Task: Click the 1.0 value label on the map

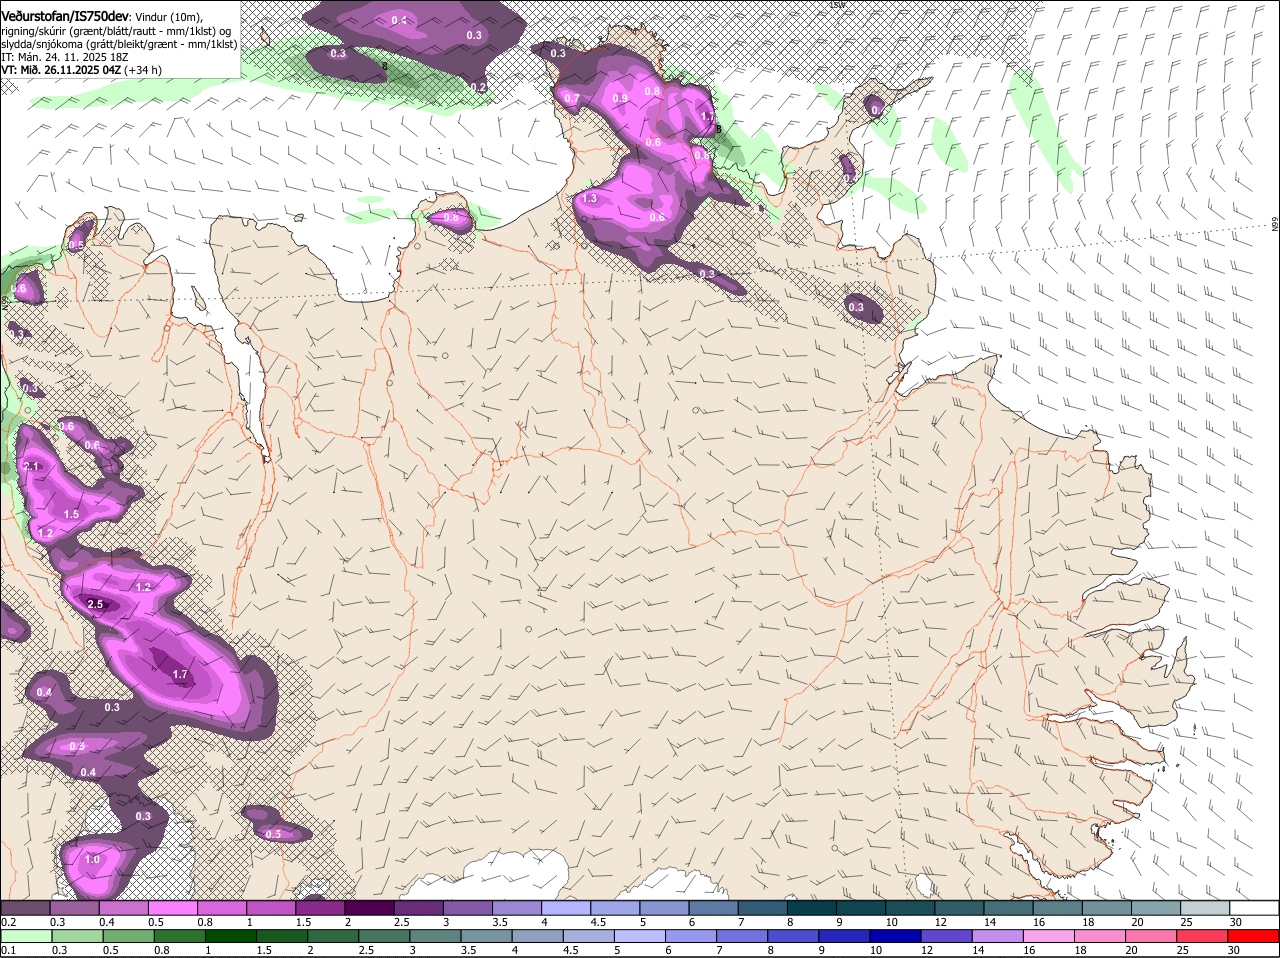Action: [92, 859]
